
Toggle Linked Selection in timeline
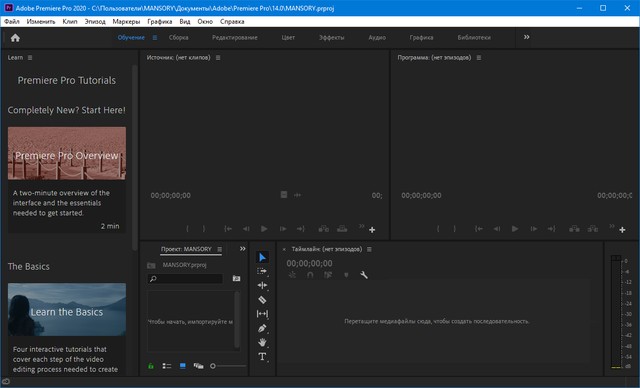pyautogui.click(x=328, y=275)
